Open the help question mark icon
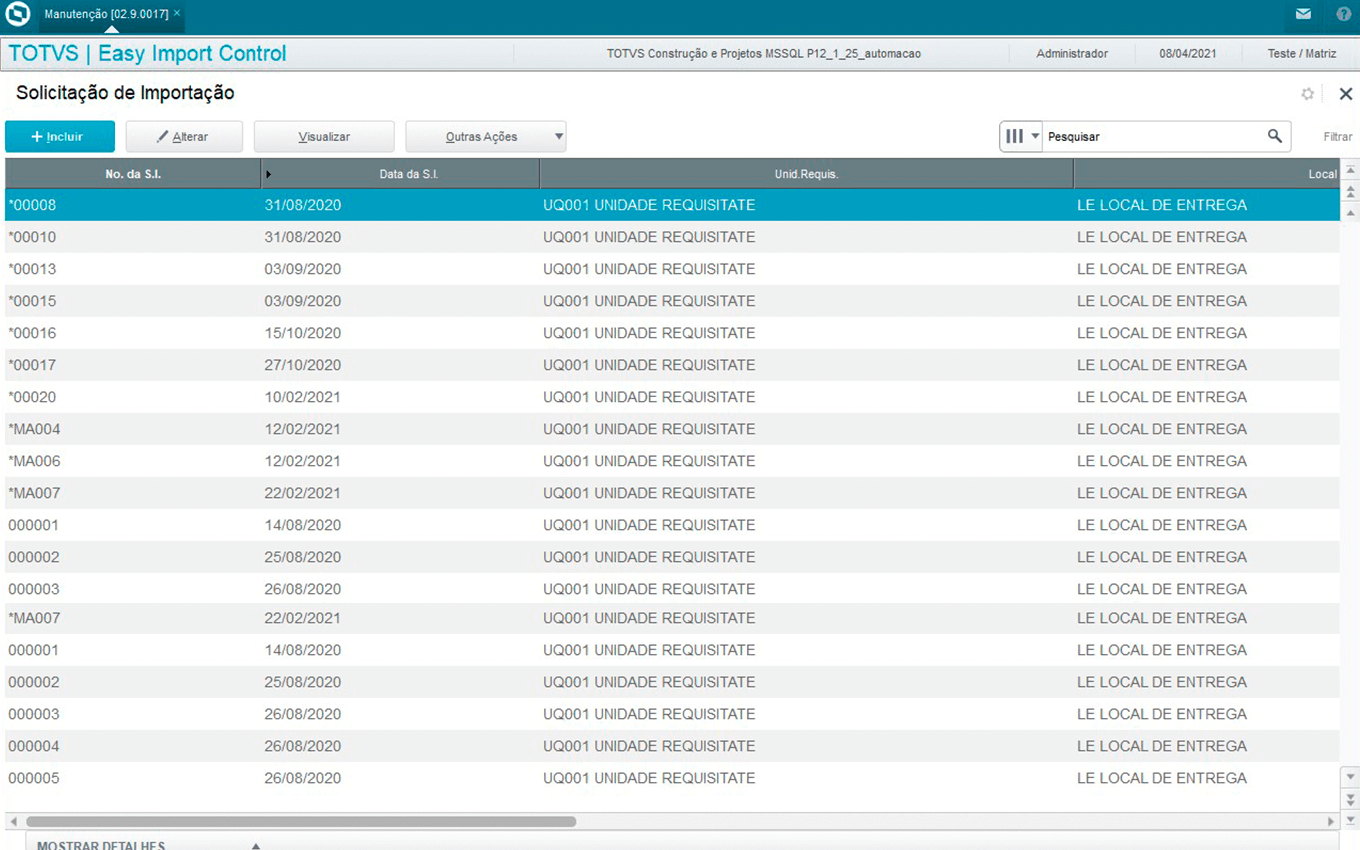Image resolution: width=1360 pixels, height=850 pixels. pos(1343,15)
